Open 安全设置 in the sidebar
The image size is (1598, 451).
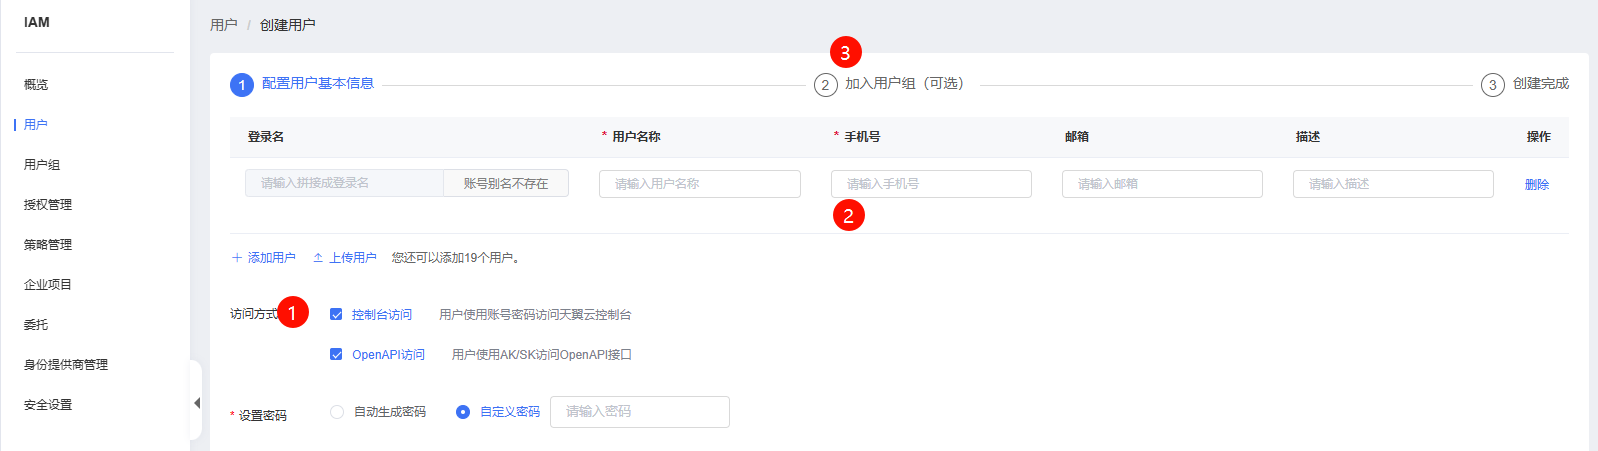point(48,405)
